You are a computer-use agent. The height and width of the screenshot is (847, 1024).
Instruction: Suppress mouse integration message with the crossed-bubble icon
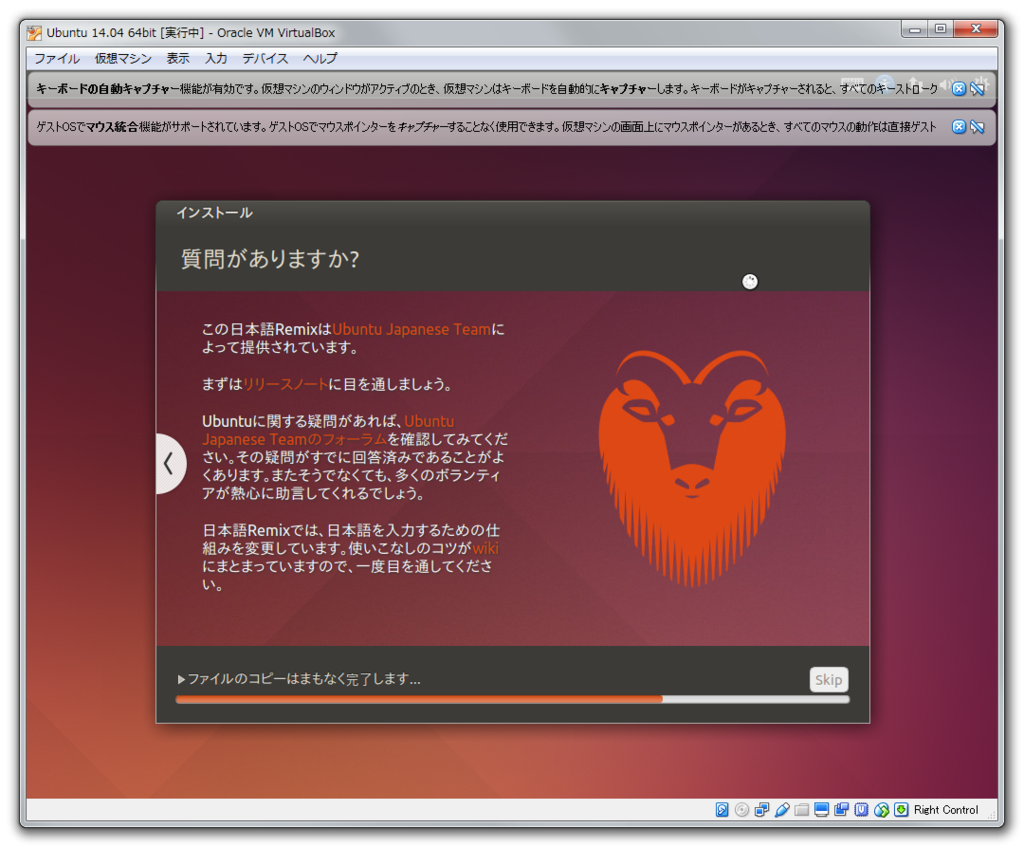[x=977, y=127]
